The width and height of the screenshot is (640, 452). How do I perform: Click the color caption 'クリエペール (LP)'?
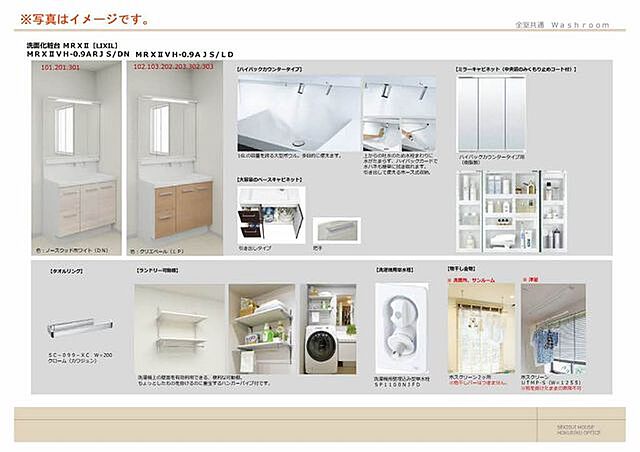[157, 252]
